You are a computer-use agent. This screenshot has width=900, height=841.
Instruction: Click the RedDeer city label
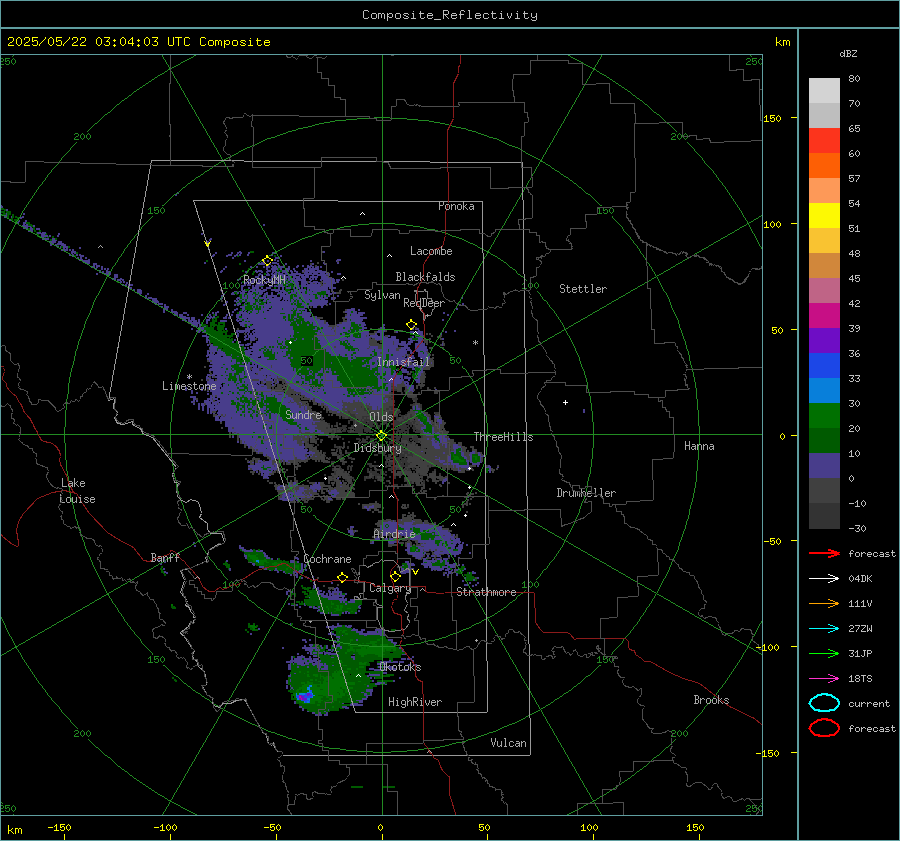tap(424, 303)
